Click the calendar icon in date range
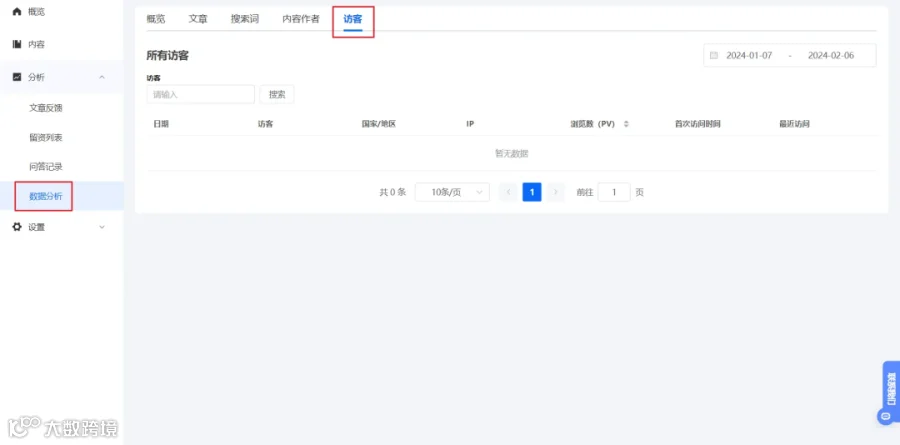900x445 pixels. click(x=714, y=56)
